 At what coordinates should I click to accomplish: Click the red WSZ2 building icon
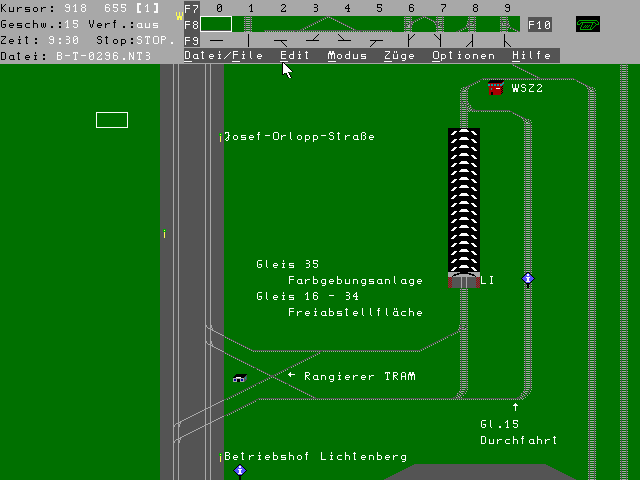point(495,88)
